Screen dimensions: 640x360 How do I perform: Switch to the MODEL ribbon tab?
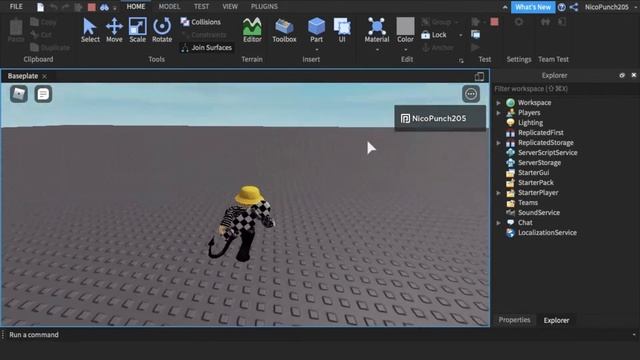point(169,7)
